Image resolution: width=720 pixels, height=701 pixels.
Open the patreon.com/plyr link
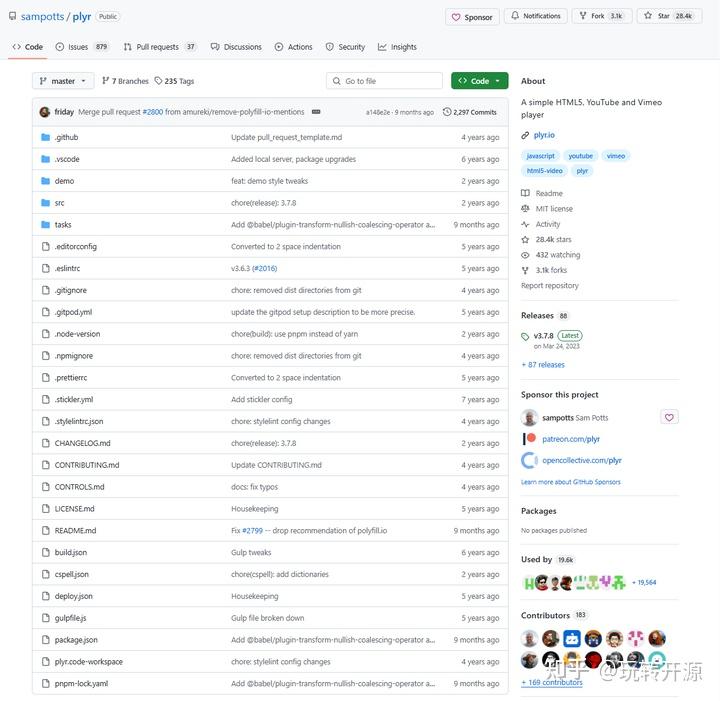coord(571,439)
